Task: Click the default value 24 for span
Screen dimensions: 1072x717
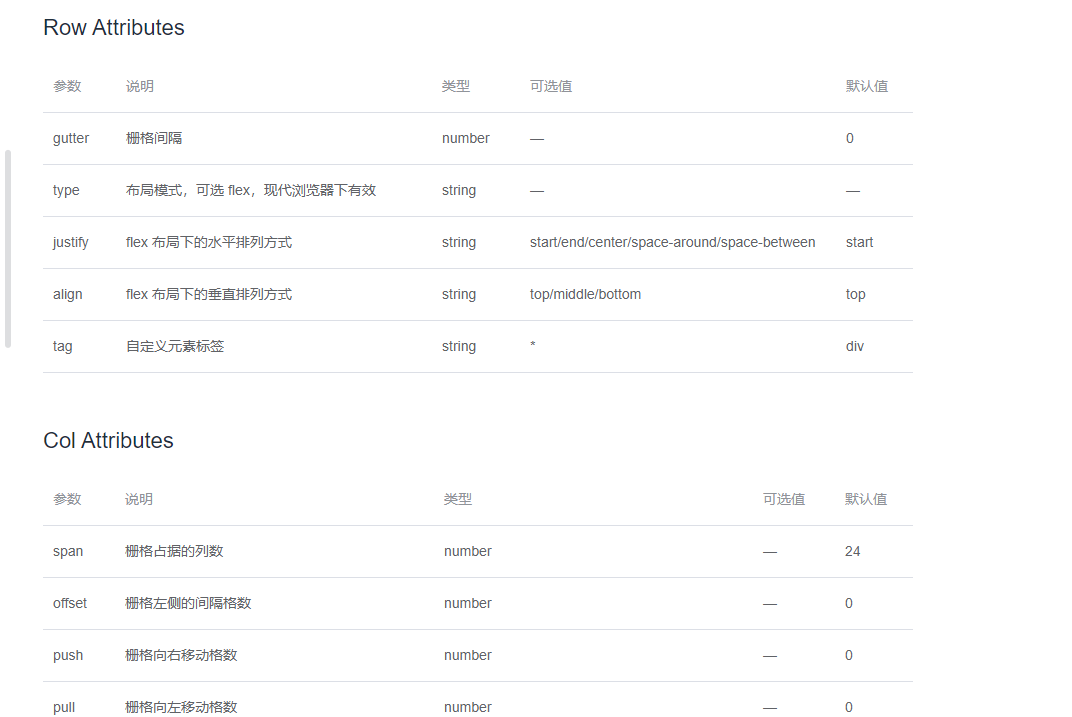Action: click(x=852, y=551)
